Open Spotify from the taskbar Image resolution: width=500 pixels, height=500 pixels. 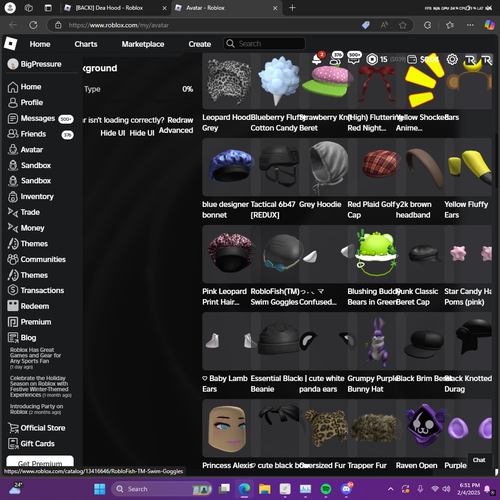(326, 489)
